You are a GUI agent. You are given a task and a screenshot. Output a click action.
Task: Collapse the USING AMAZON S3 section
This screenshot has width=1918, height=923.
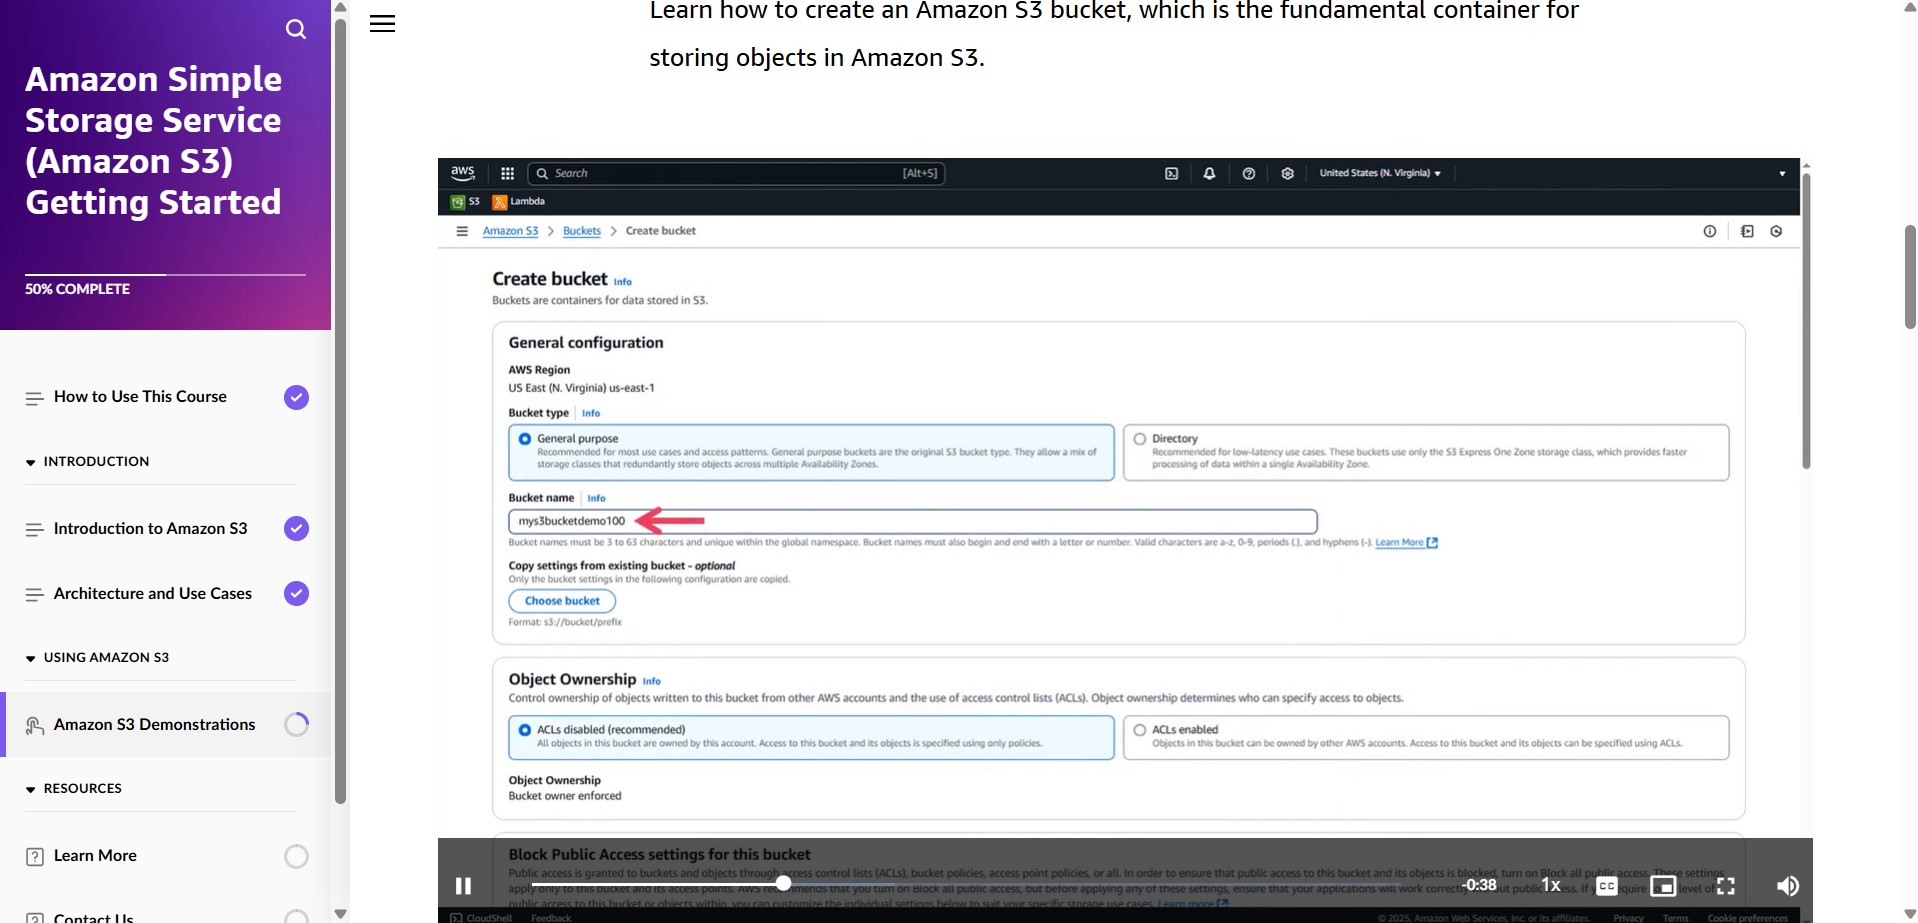[97, 658]
